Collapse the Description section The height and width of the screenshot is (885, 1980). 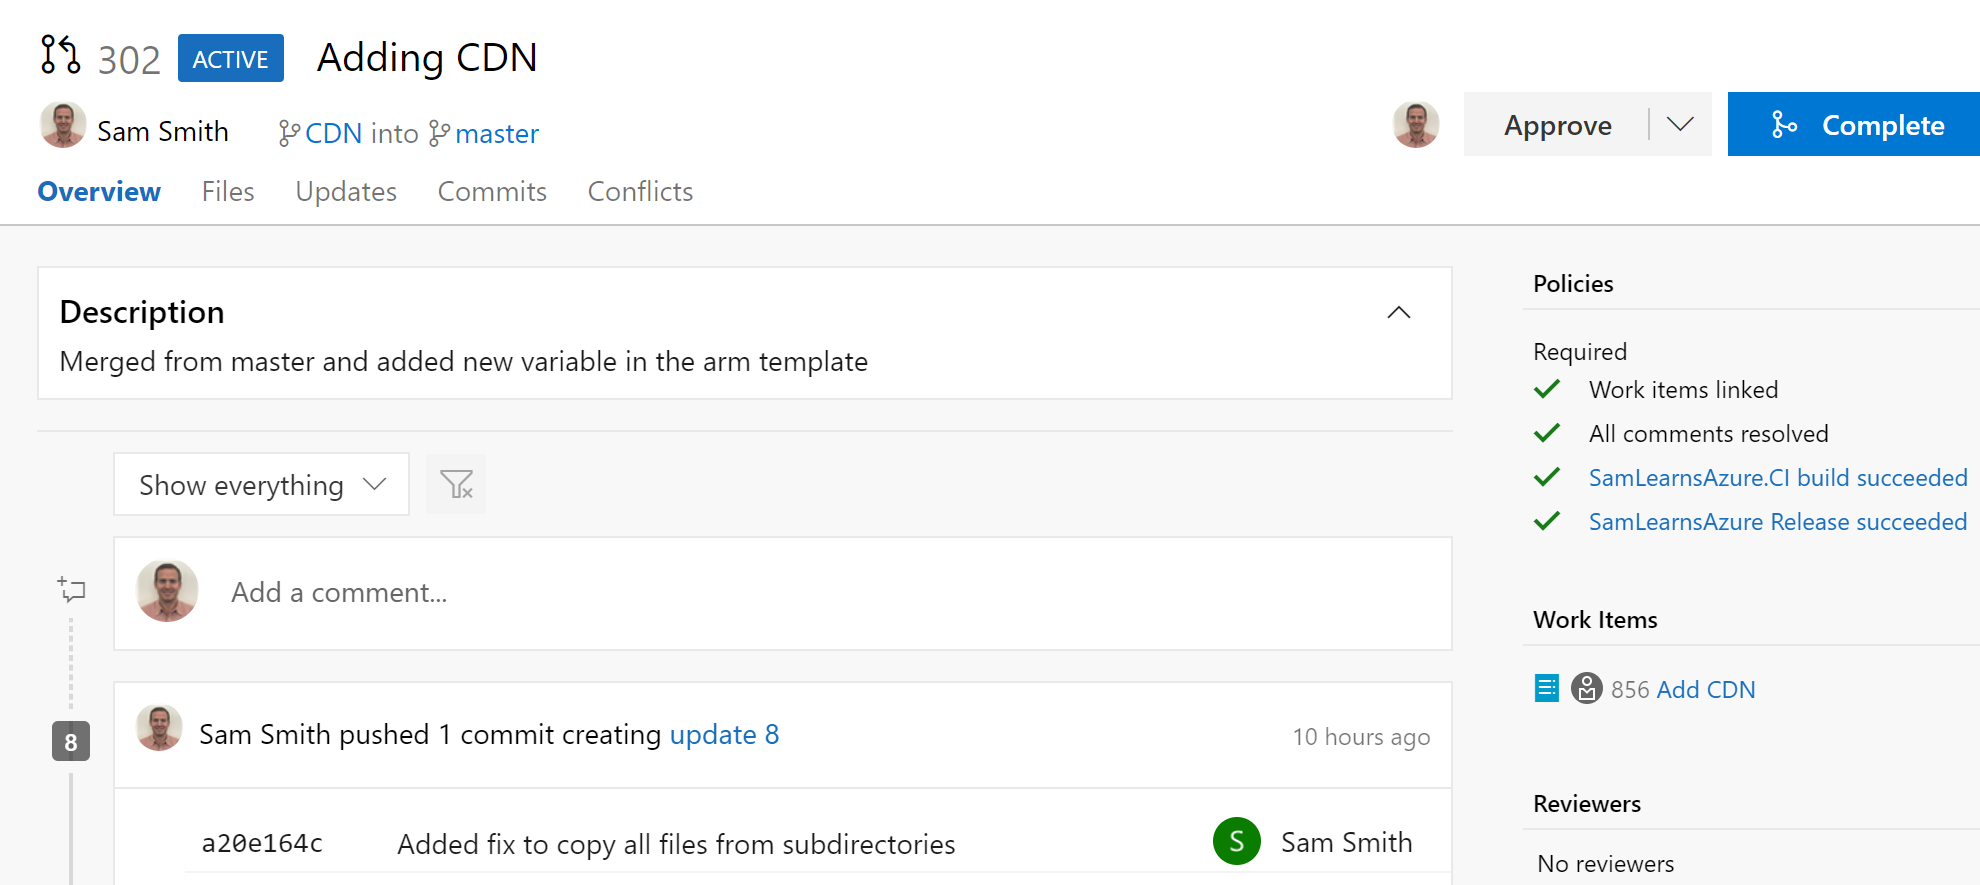click(x=1398, y=313)
